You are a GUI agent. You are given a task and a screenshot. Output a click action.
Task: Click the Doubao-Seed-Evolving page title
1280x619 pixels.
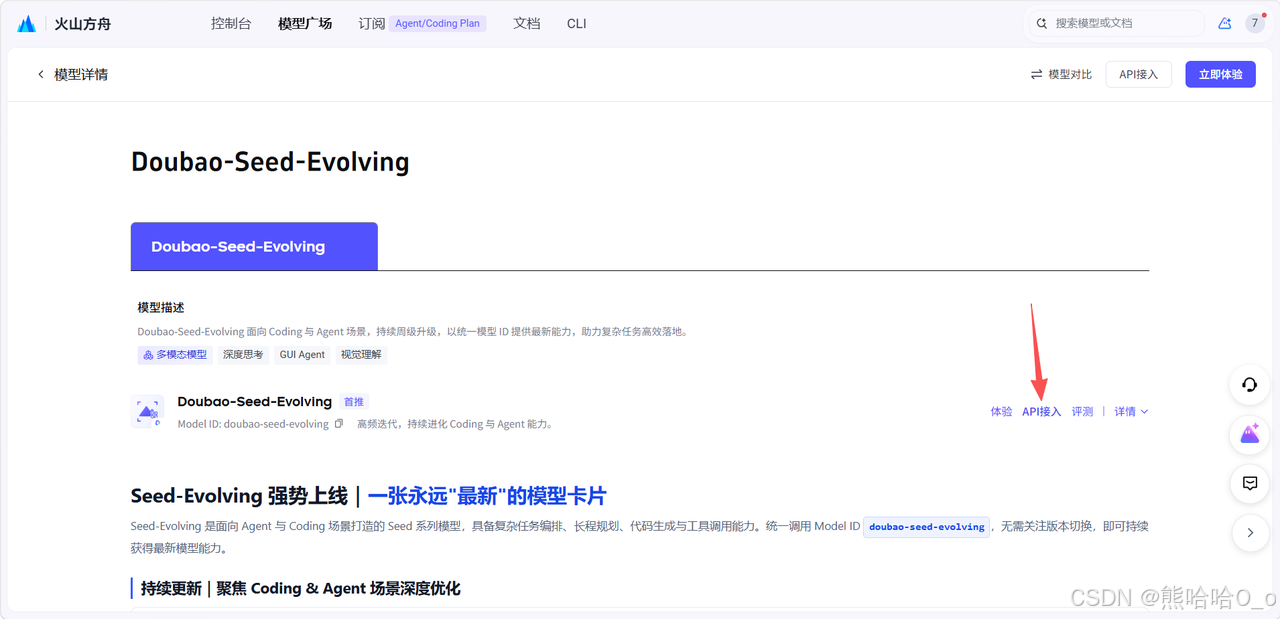270,162
